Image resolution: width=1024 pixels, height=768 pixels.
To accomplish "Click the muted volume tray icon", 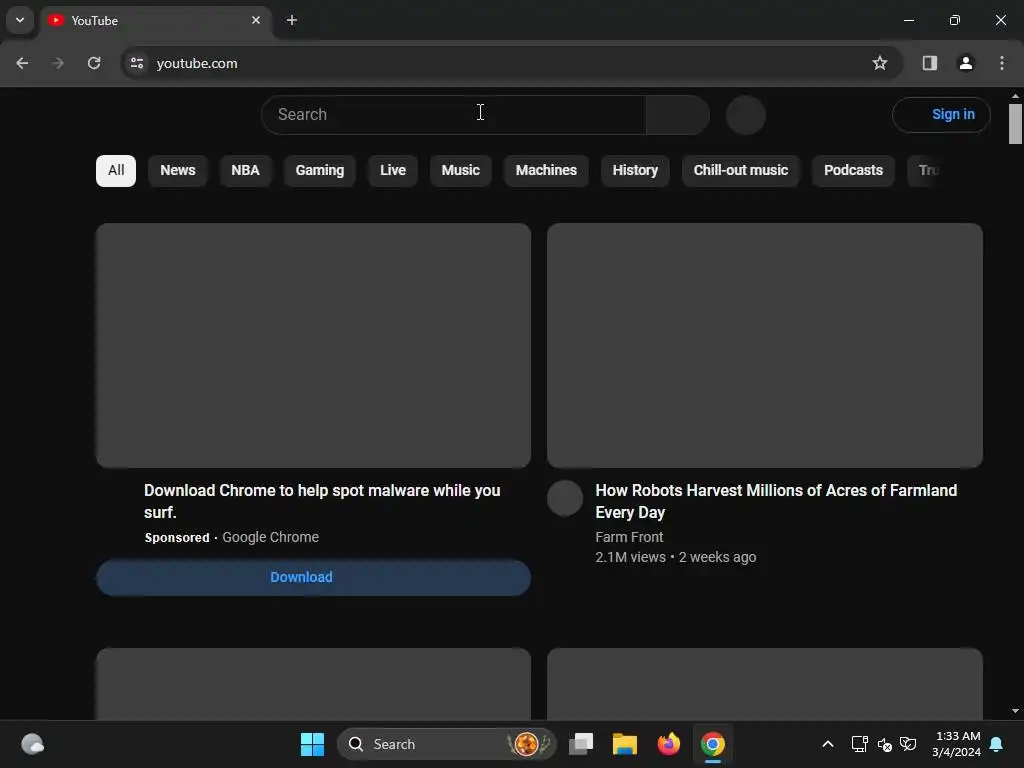I will click(x=884, y=744).
